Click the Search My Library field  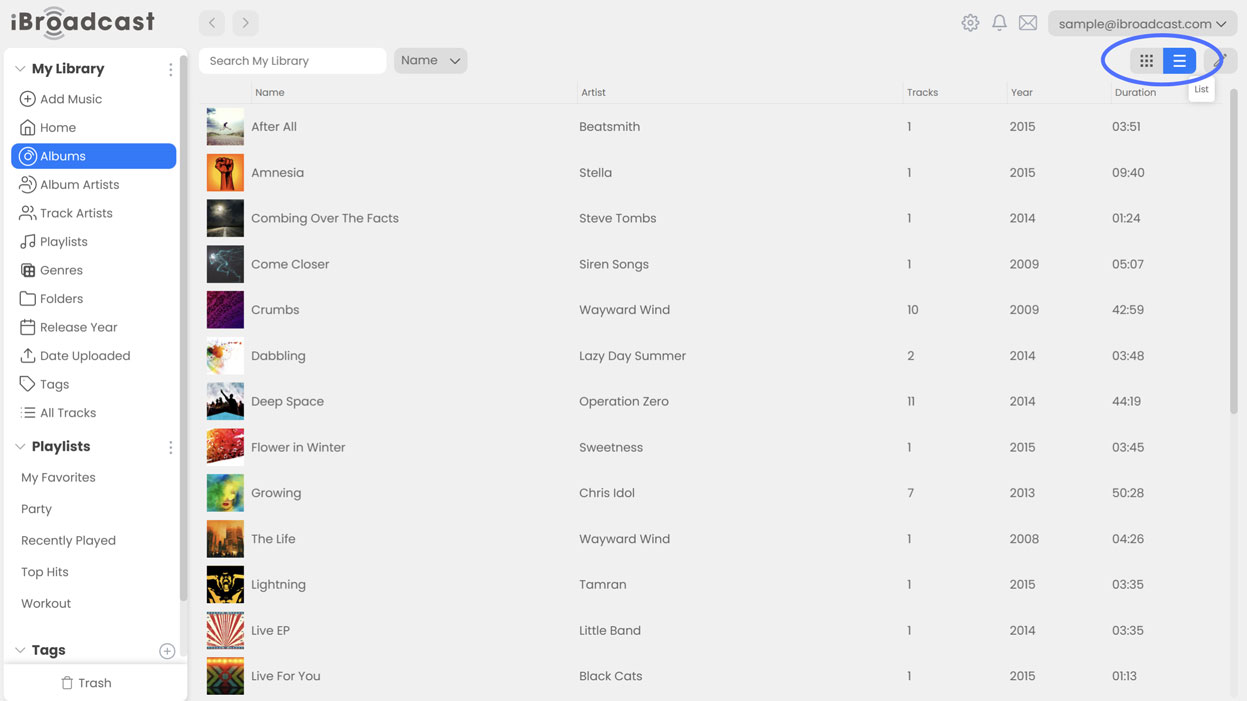292,61
